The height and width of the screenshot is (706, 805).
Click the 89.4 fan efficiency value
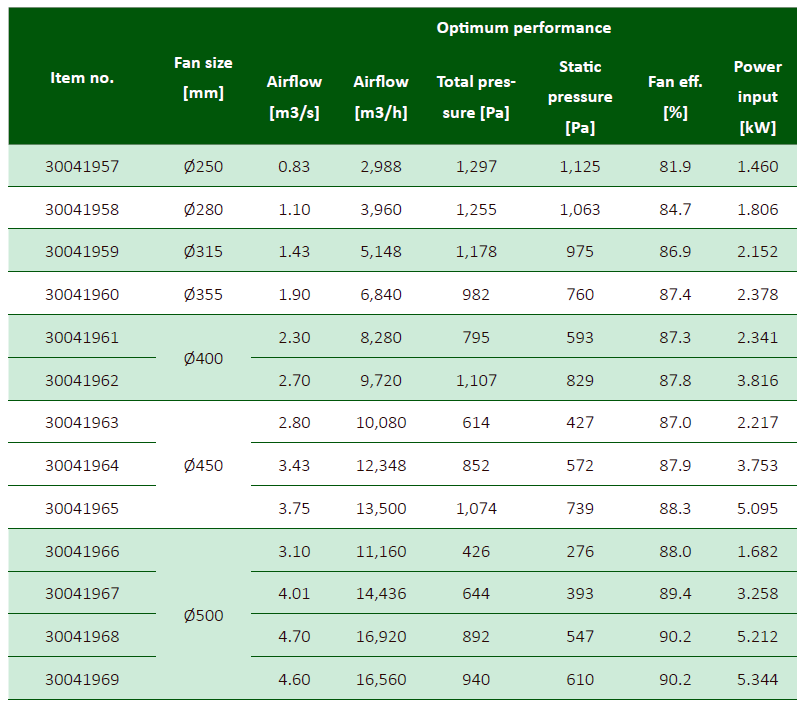(x=675, y=594)
